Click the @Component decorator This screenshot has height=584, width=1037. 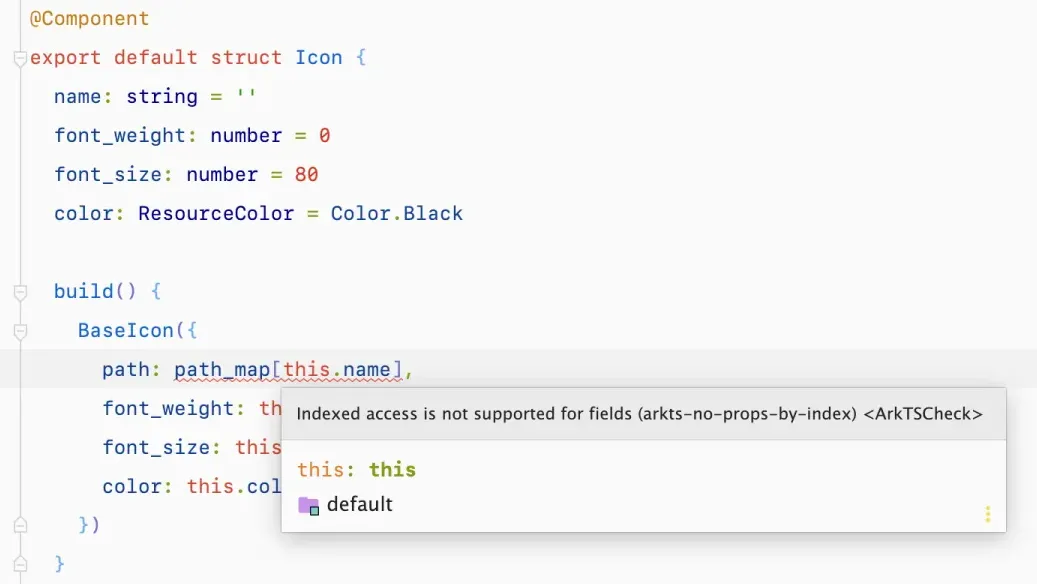(89, 18)
